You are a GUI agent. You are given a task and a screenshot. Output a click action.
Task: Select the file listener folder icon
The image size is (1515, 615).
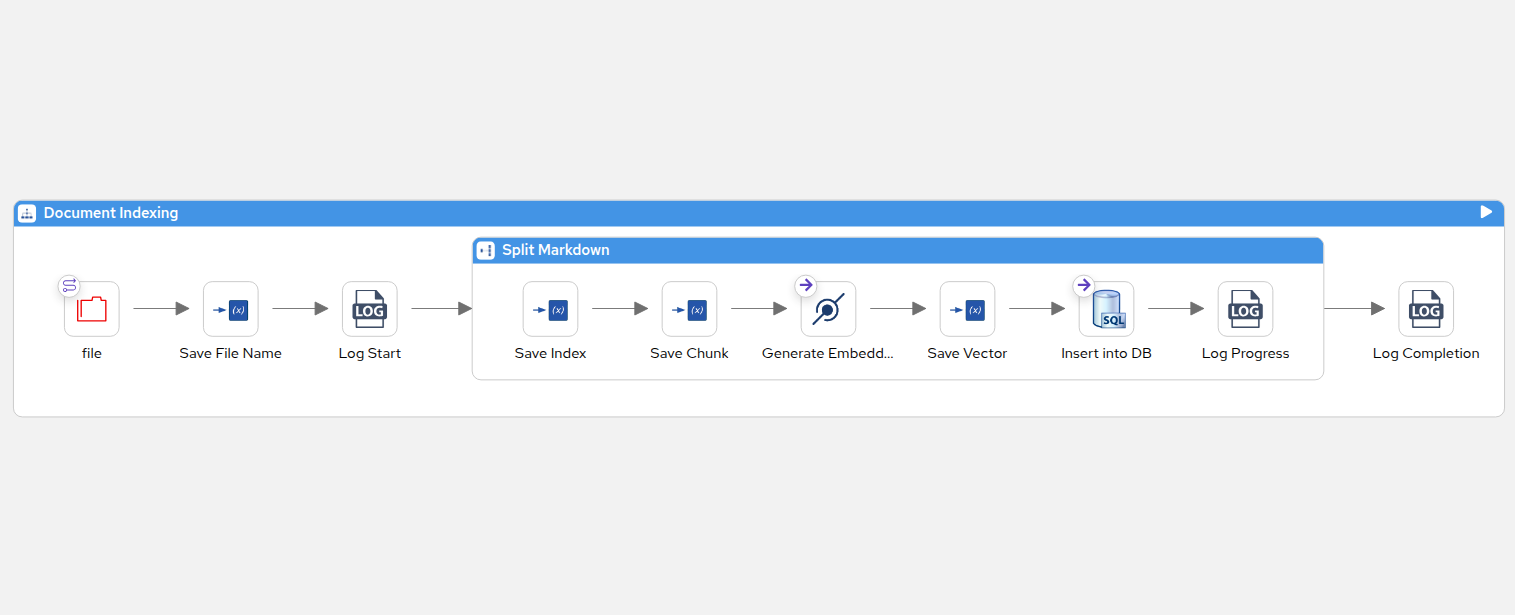pyautogui.click(x=92, y=309)
